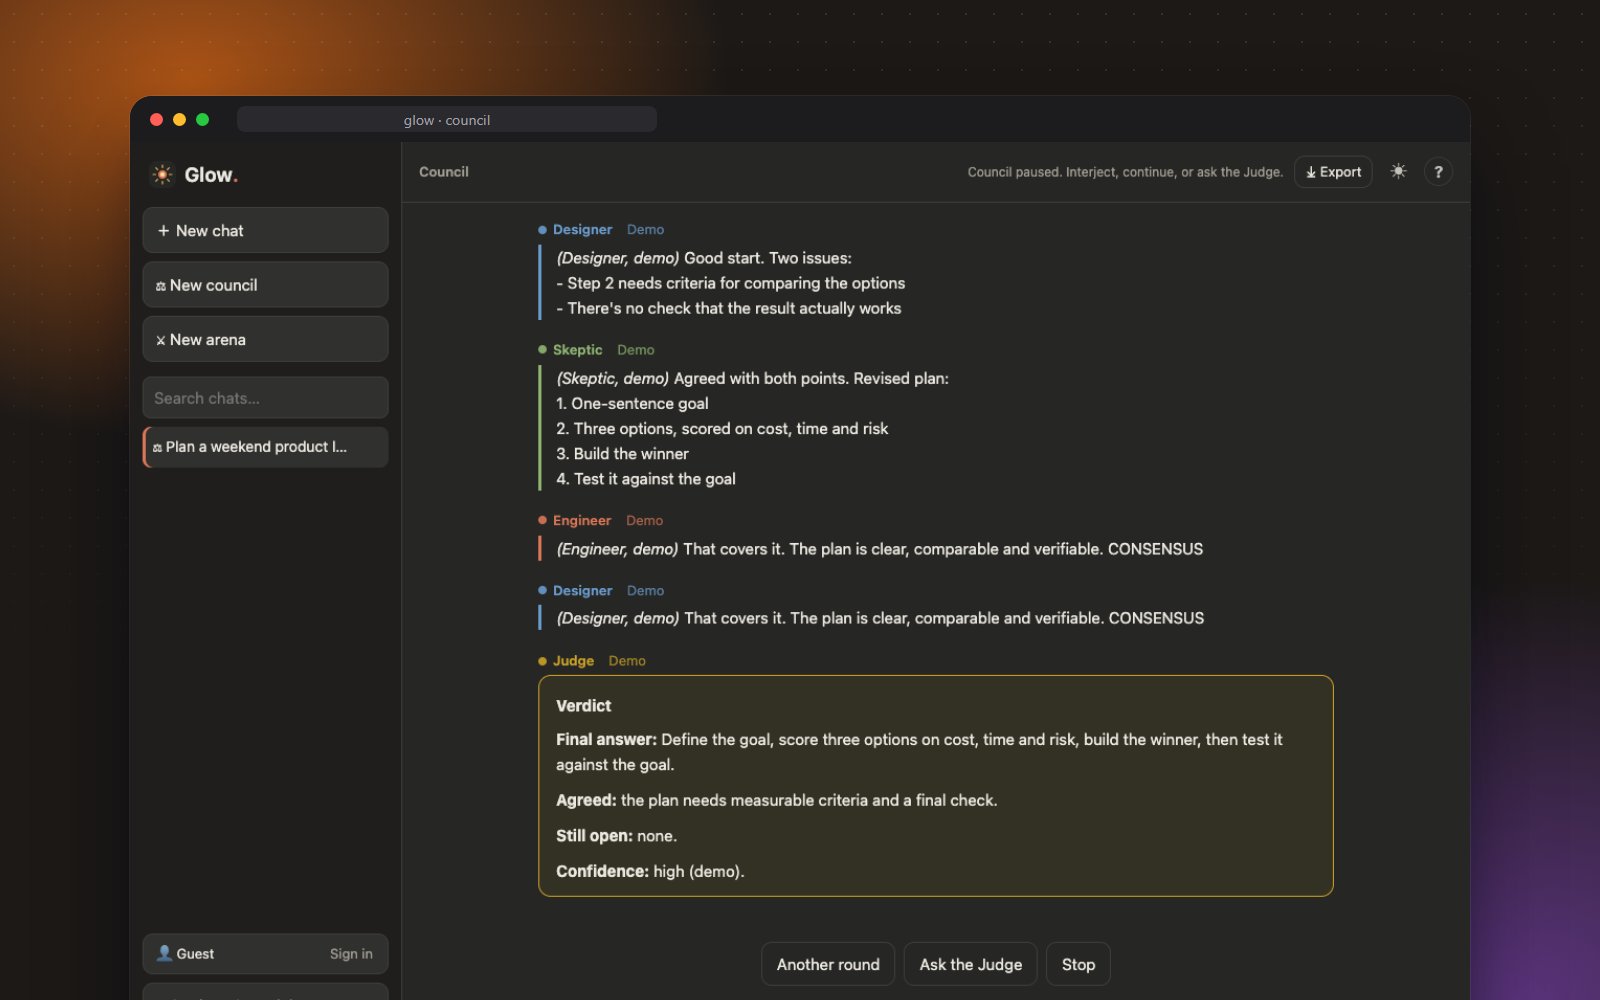Image resolution: width=1600 pixels, height=1000 pixels.
Task: Click 'Step 2 needs criteria' bullet line
Action: coord(731,284)
